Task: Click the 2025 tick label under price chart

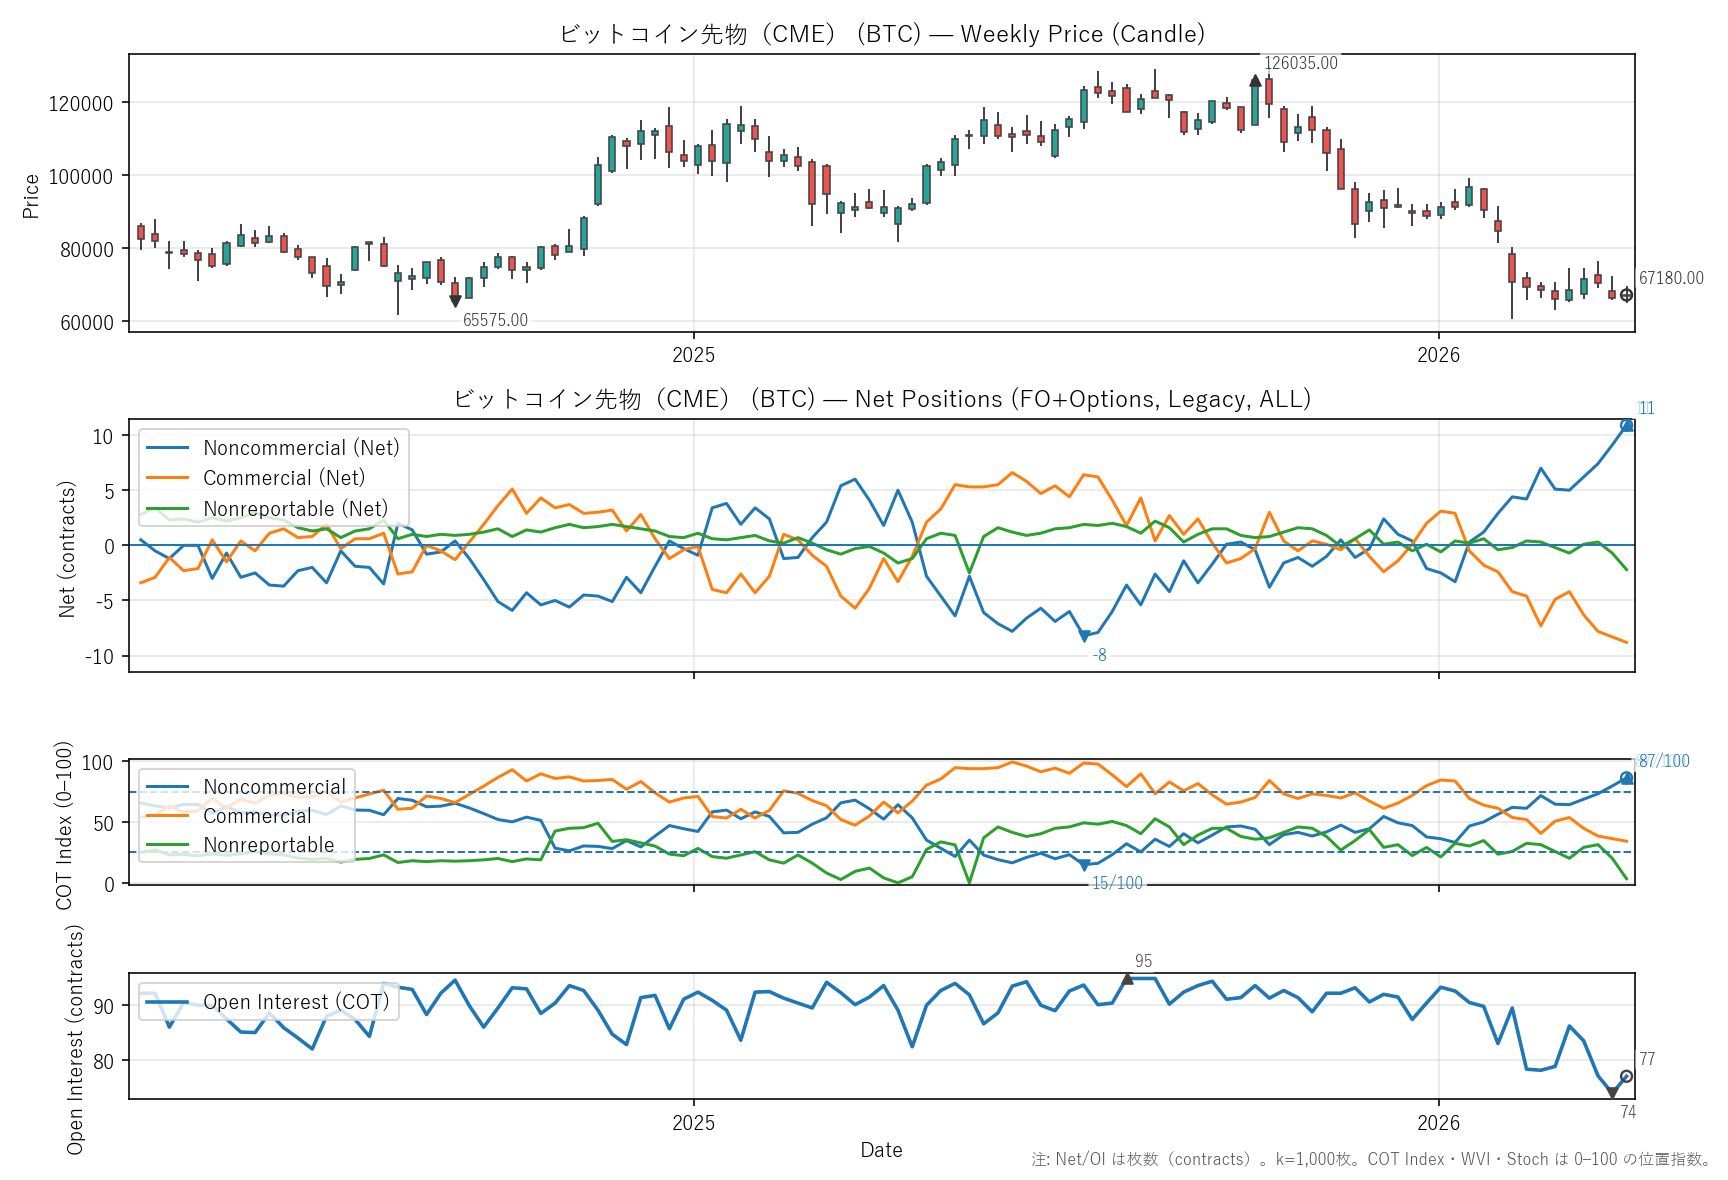Action: point(693,355)
